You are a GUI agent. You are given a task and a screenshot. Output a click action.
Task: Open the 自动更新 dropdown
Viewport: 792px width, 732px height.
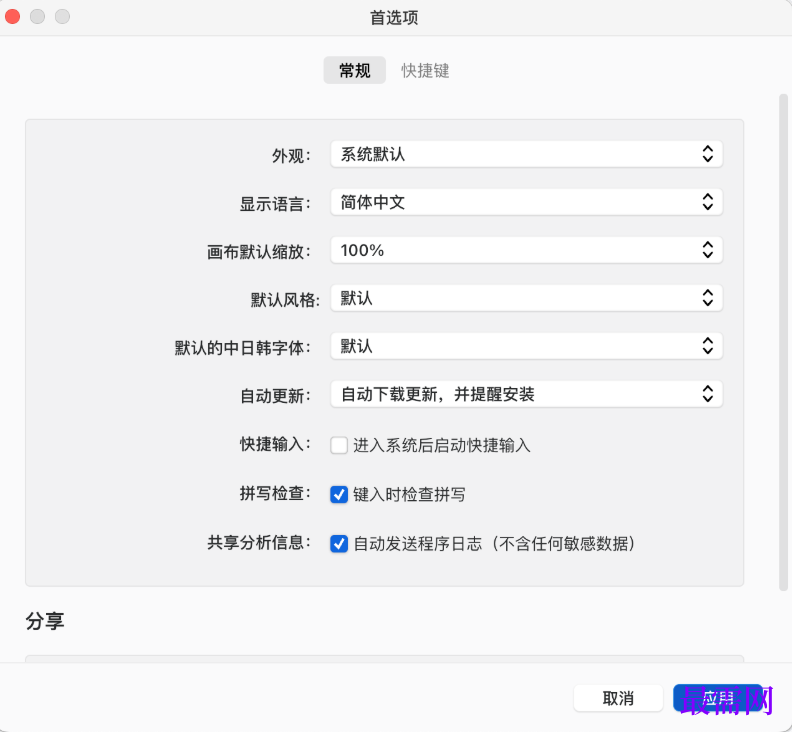(x=526, y=394)
